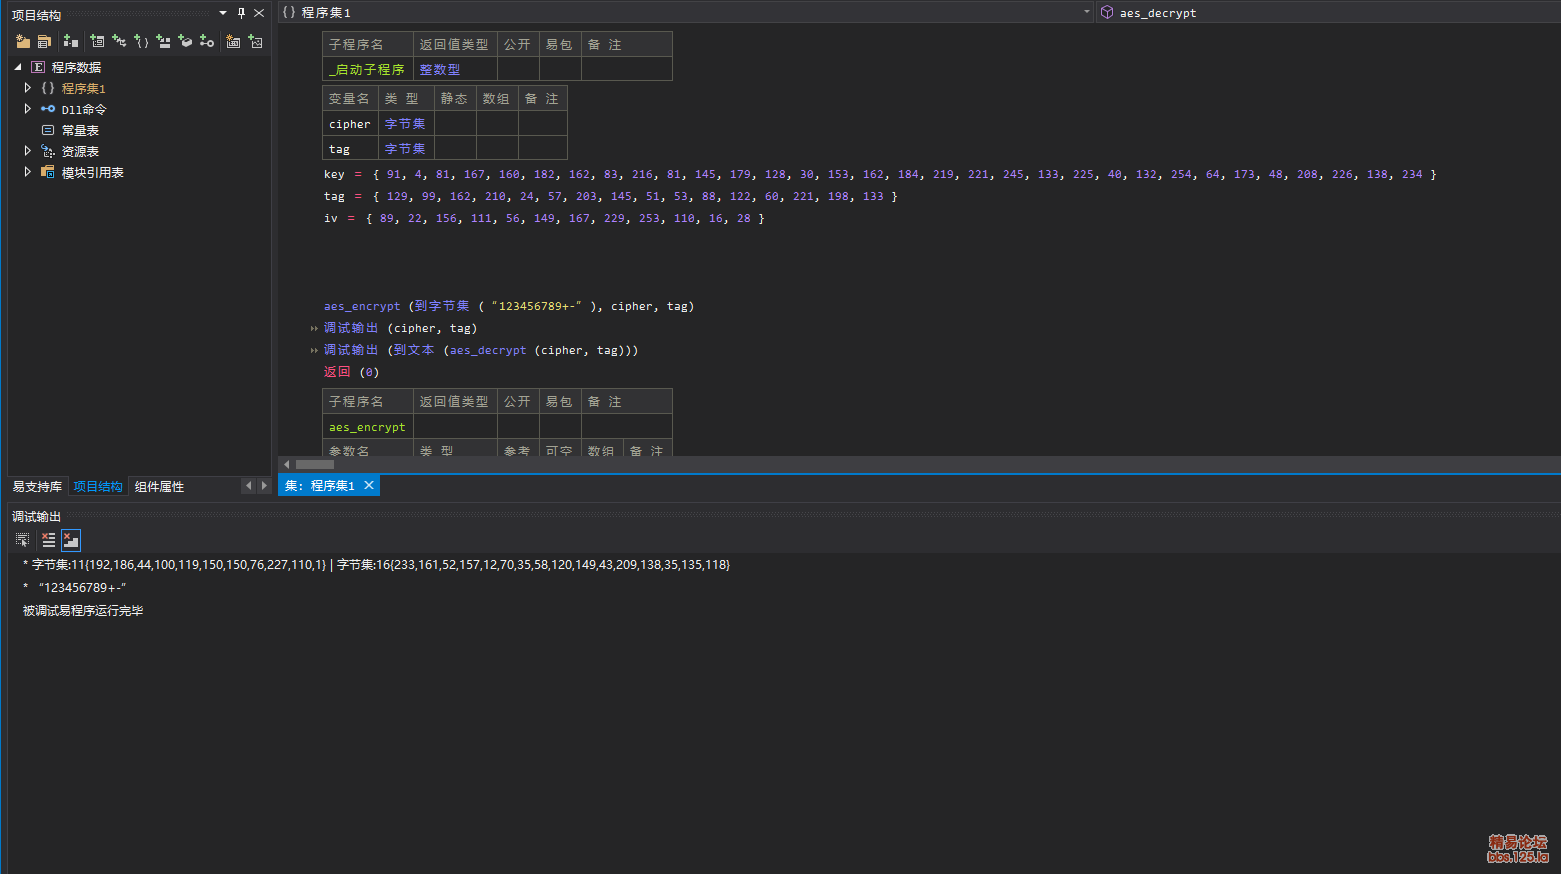1561x874 pixels.
Task: Click the add data type box icon
Action: point(185,41)
